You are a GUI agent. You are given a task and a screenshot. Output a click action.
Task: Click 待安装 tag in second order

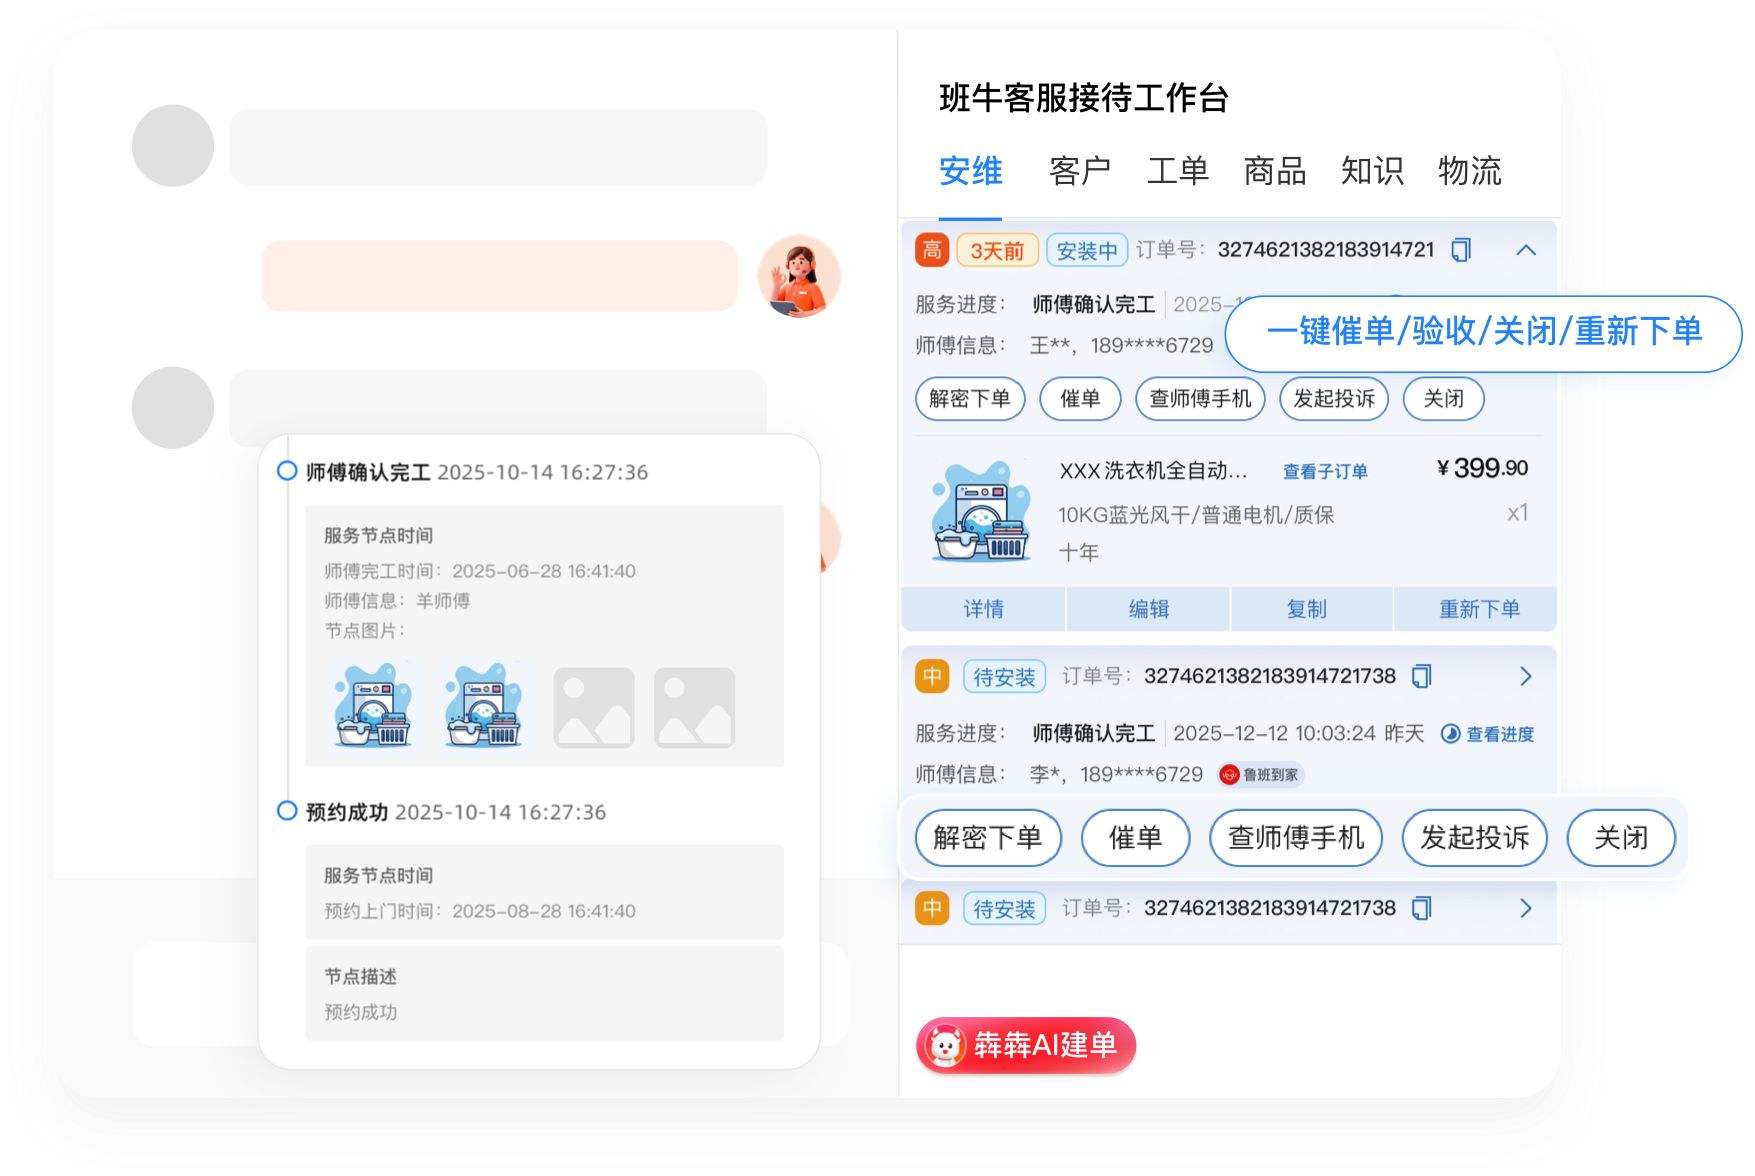tap(1004, 677)
